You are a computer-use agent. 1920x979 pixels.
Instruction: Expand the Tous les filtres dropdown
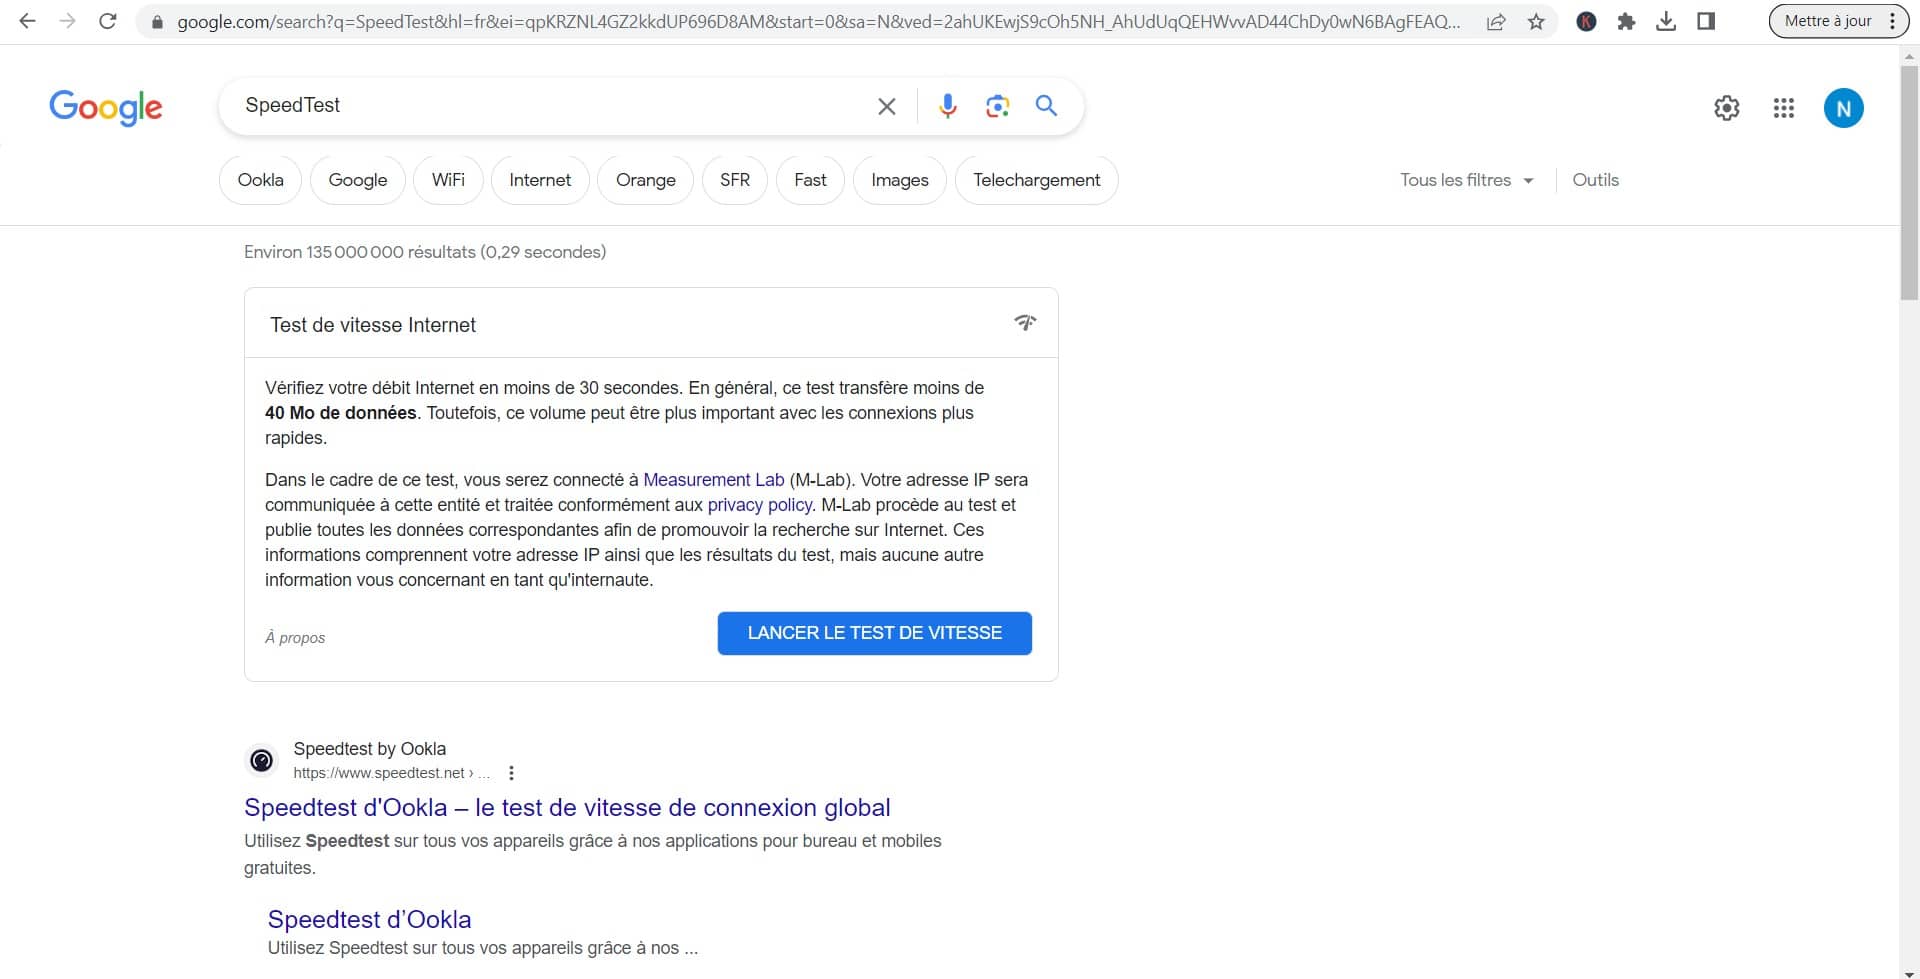1466,180
